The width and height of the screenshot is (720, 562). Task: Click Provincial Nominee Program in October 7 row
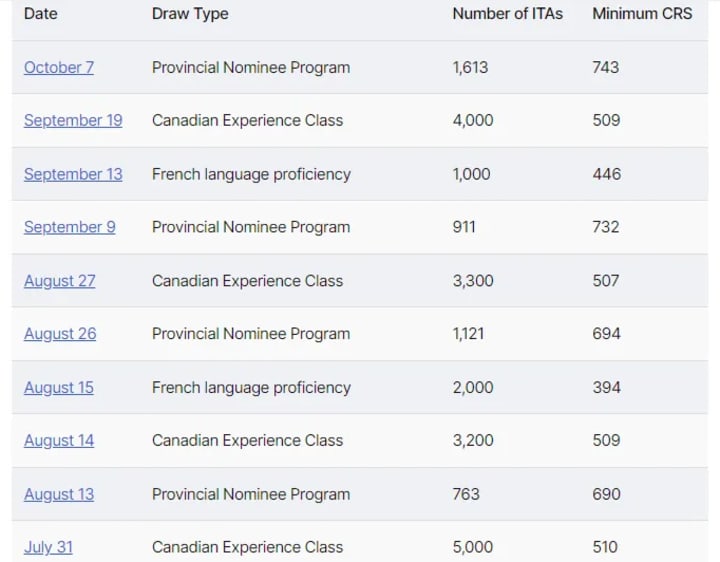(251, 67)
